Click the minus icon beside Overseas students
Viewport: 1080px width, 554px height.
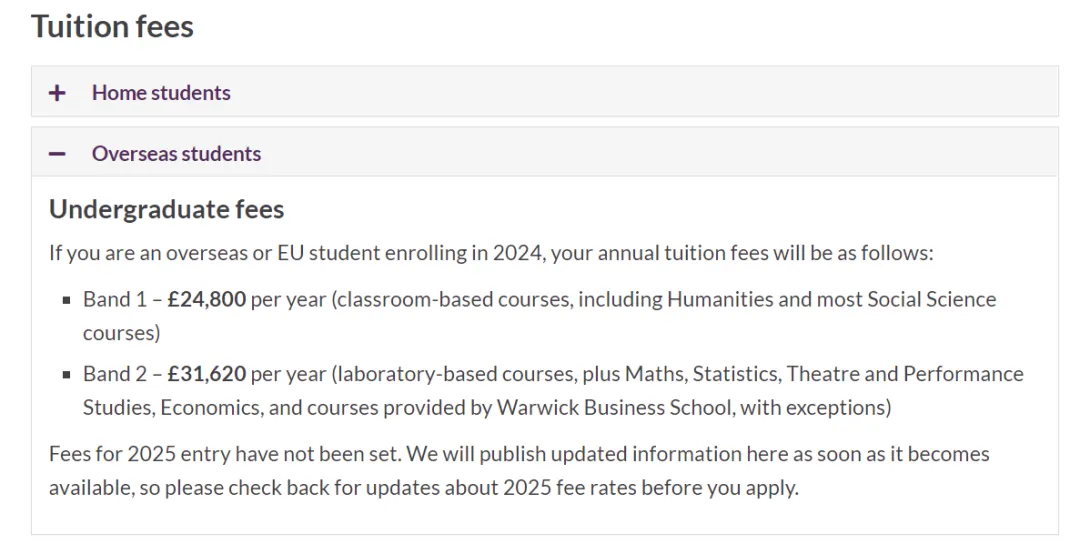[x=58, y=154]
